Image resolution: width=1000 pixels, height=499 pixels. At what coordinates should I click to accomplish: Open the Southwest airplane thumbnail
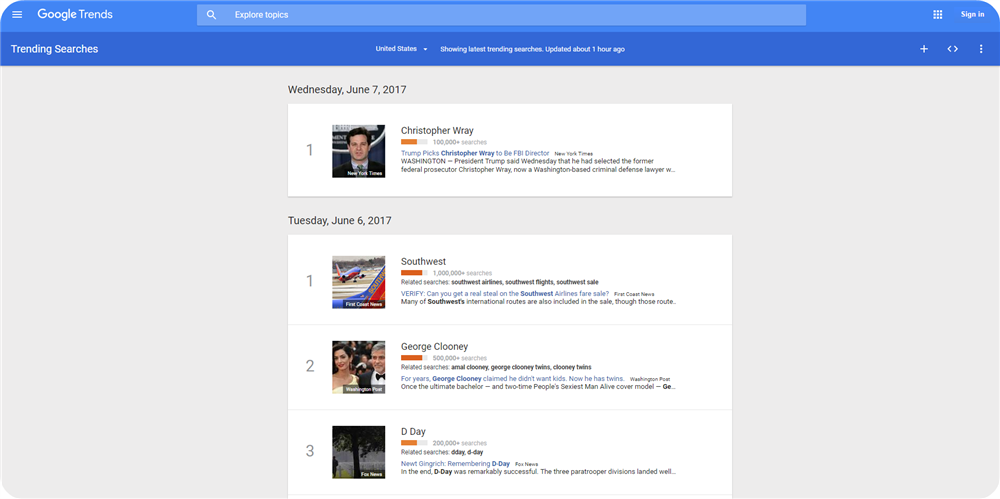tap(358, 282)
